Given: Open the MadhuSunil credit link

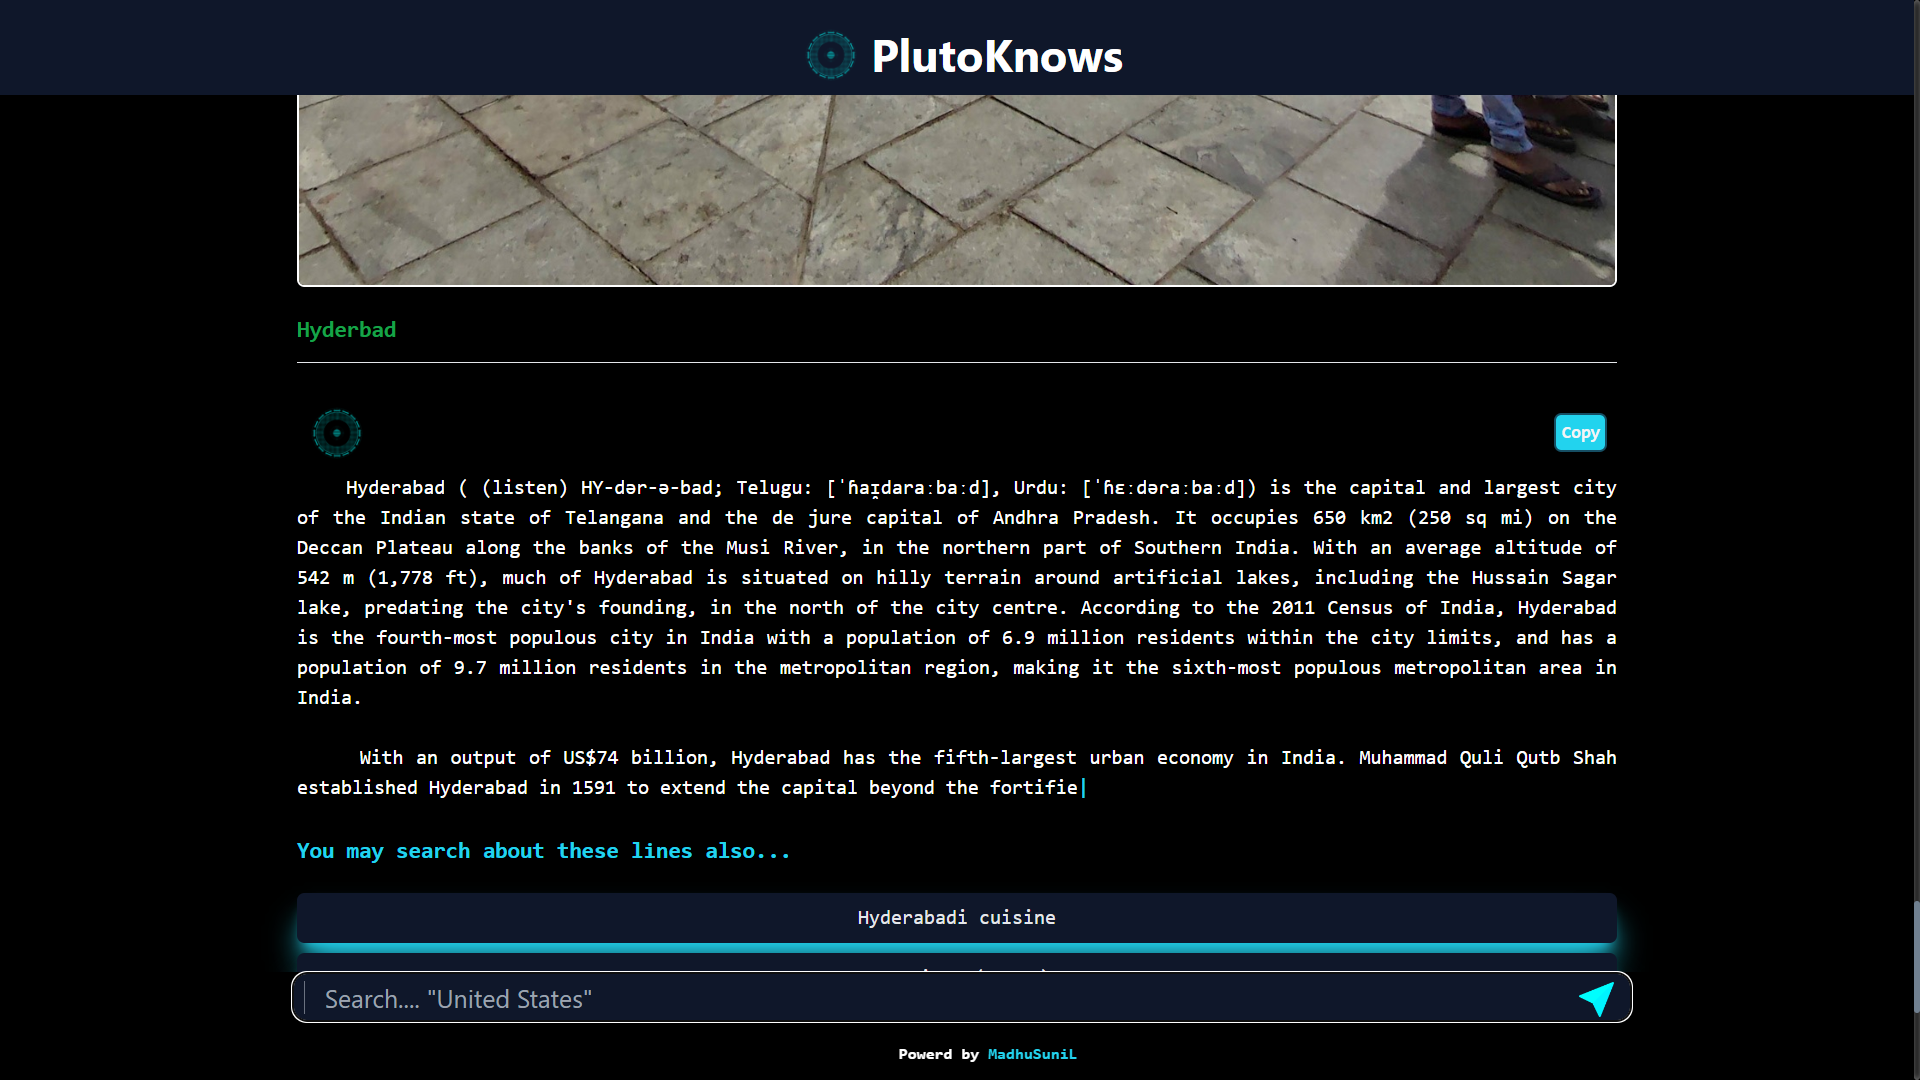Looking at the screenshot, I should coord(1031,1054).
